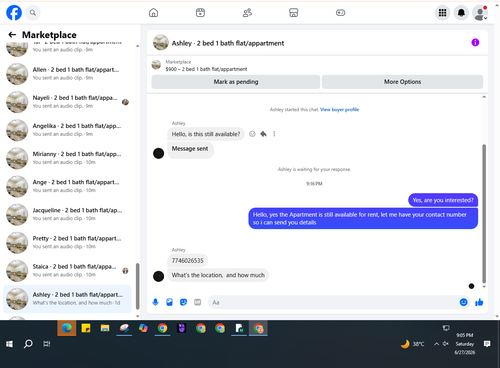This screenshot has height=368, width=500.
Task: Select the Allen conversation
Action: point(67,73)
